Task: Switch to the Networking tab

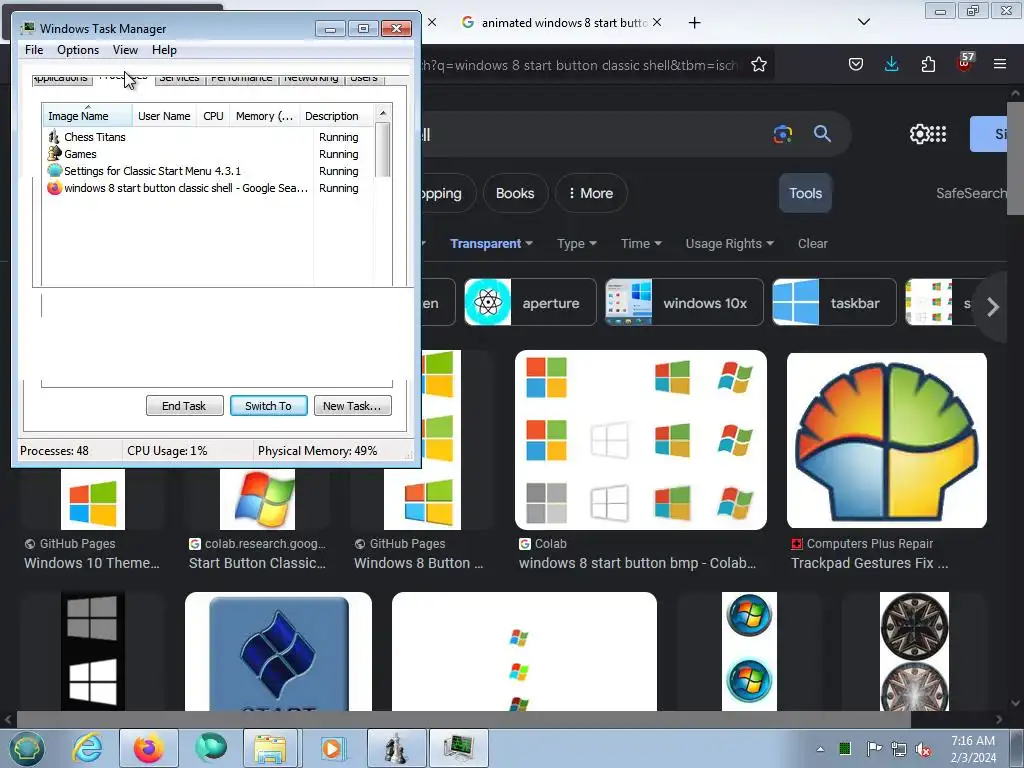Action: coord(311,78)
